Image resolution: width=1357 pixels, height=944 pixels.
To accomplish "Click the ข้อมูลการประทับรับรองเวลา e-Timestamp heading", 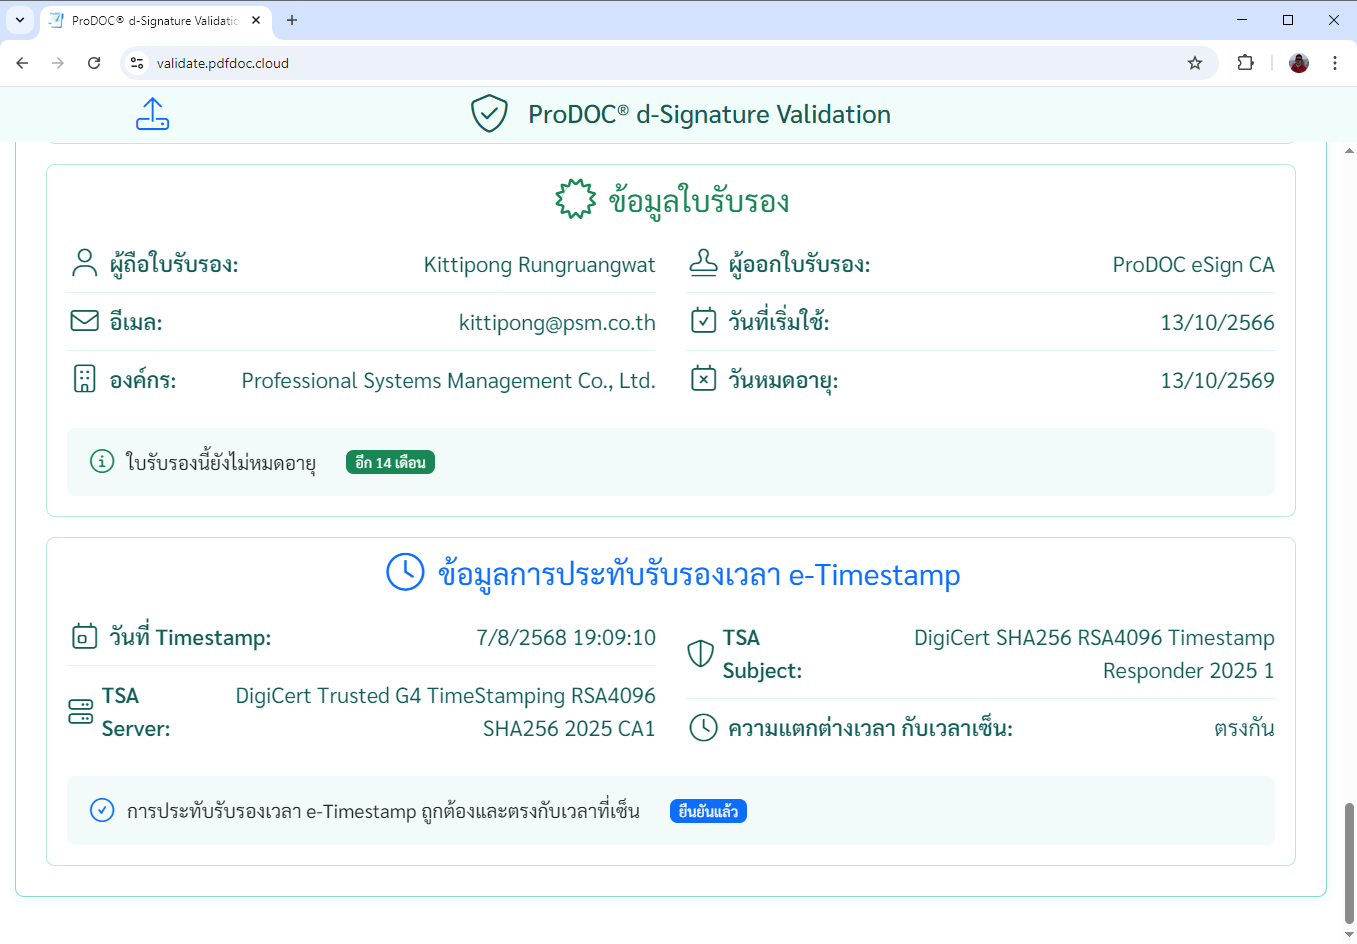I will tap(699, 574).
